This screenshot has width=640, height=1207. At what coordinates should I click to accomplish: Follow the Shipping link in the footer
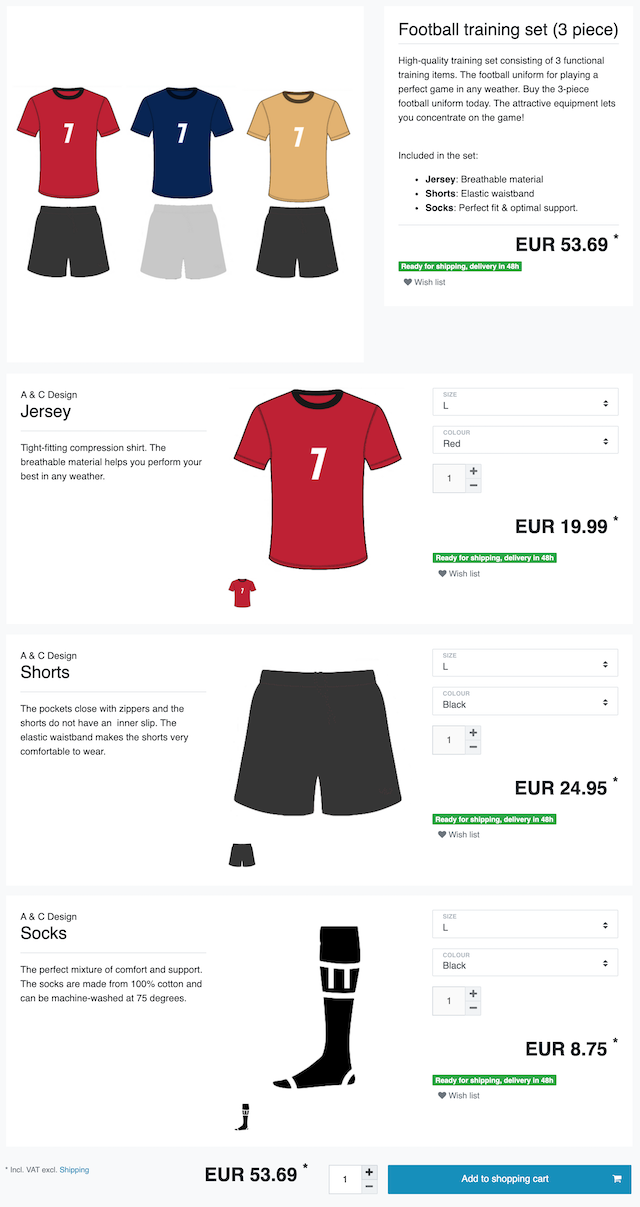[74, 1169]
